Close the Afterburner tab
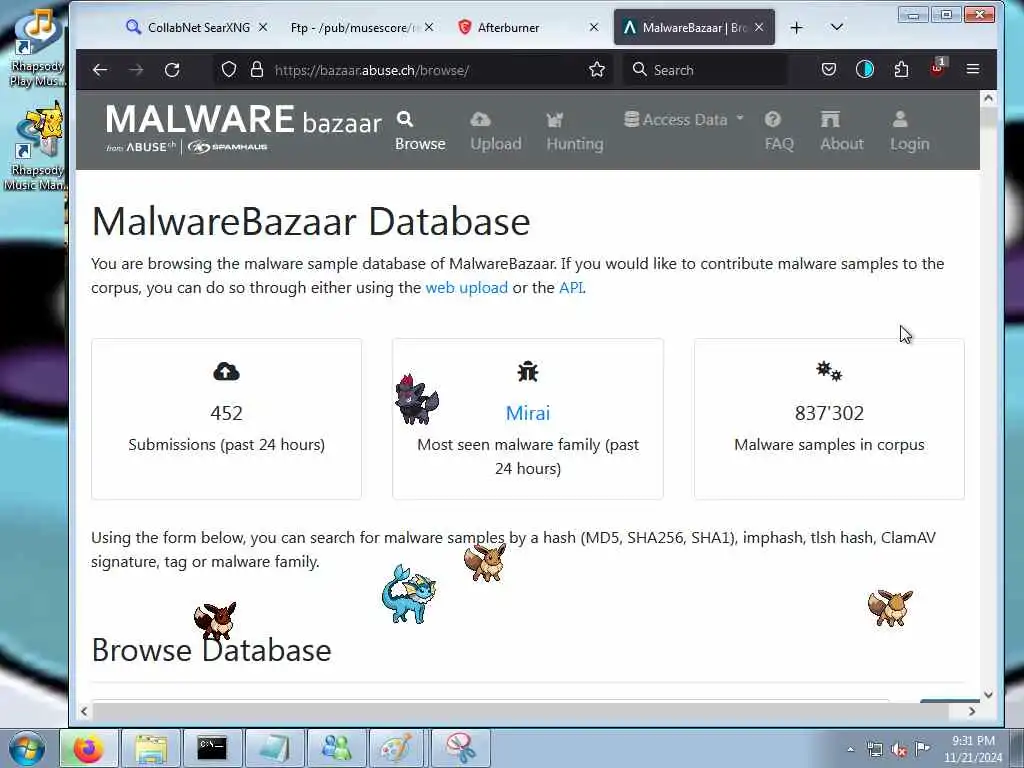This screenshot has width=1024, height=768. [594, 27]
